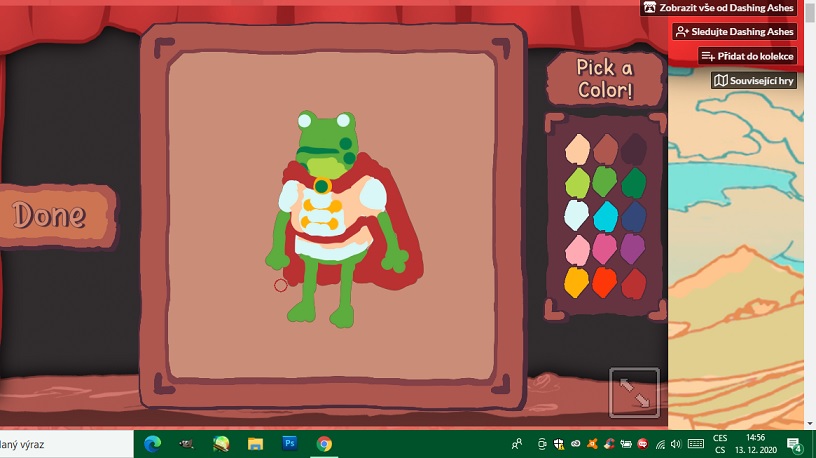Pick the brown color swatch
The width and height of the screenshot is (816, 458).
(605, 149)
